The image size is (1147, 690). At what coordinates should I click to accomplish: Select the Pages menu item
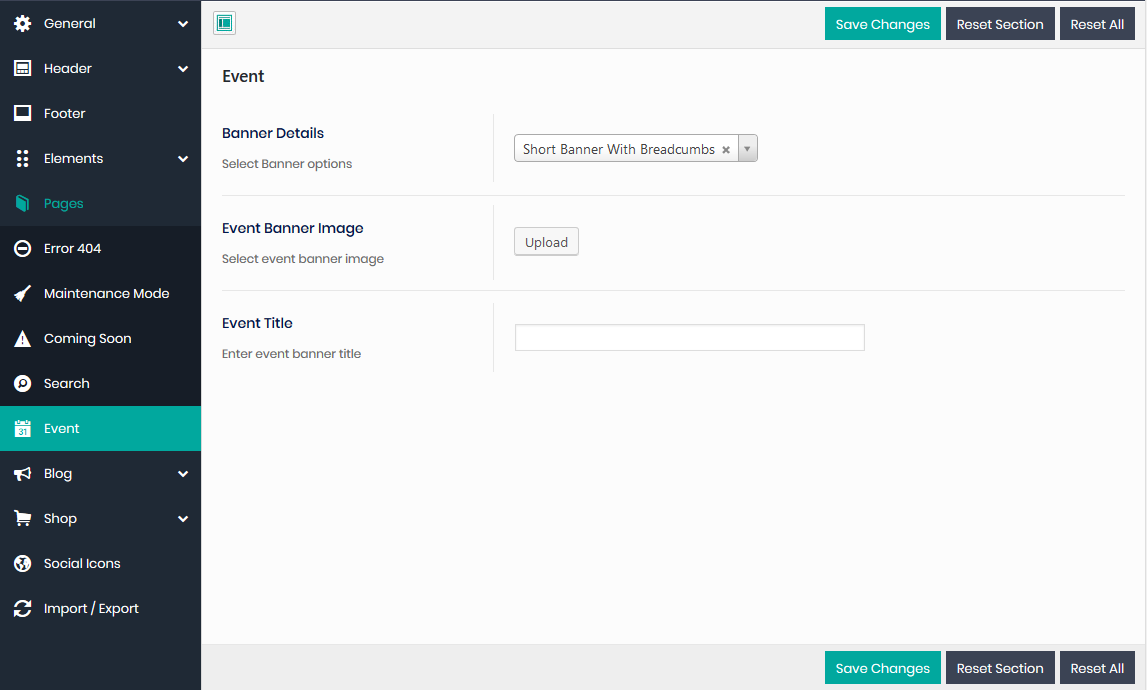[x=63, y=203]
